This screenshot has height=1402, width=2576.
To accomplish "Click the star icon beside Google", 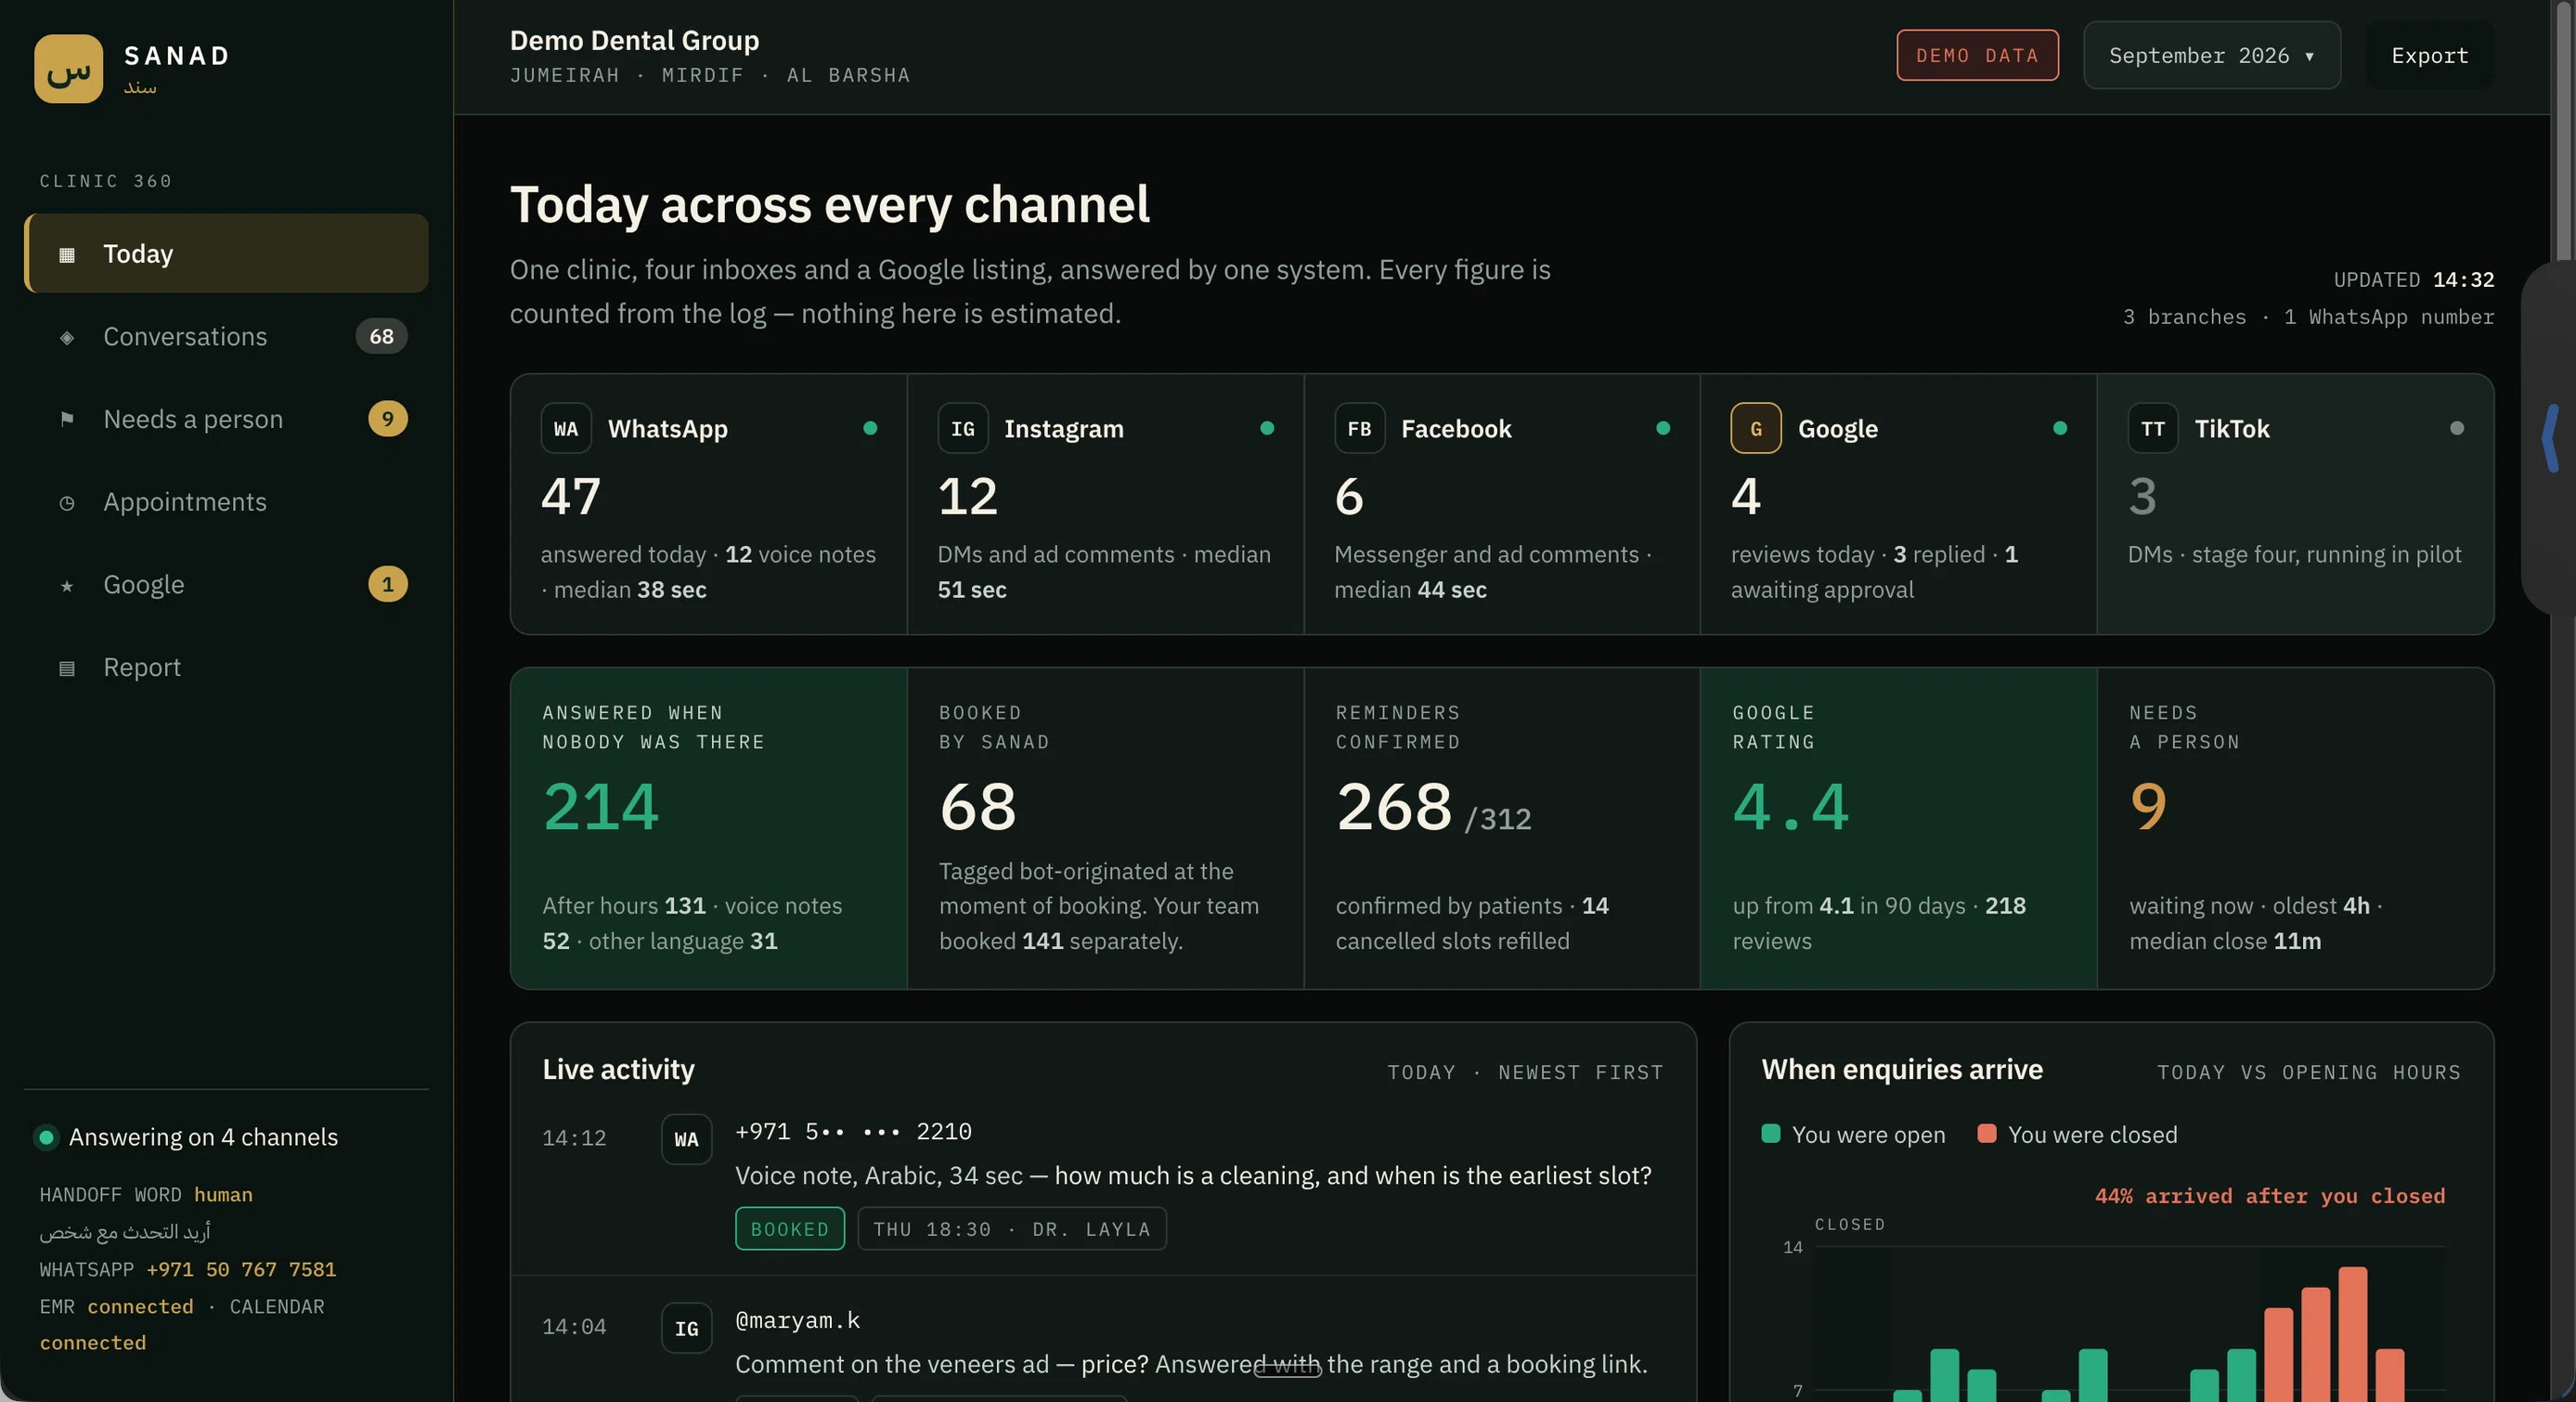I will pyautogui.click(x=67, y=585).
